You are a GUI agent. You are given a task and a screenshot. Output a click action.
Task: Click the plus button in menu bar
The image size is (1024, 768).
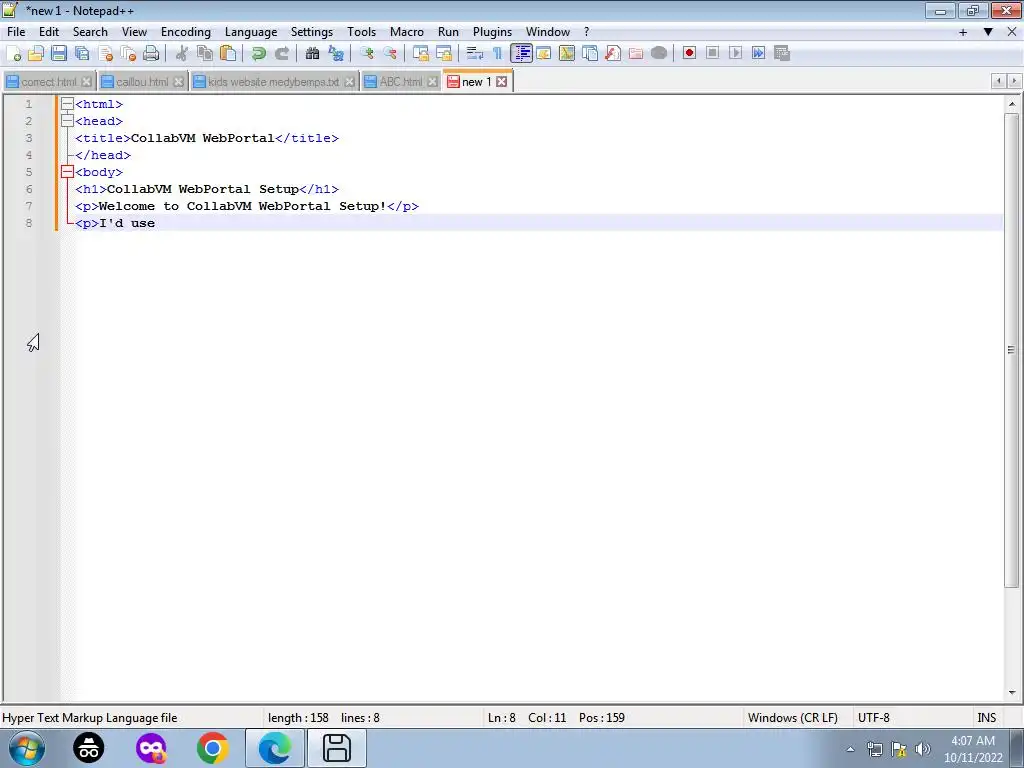(963, 32)
